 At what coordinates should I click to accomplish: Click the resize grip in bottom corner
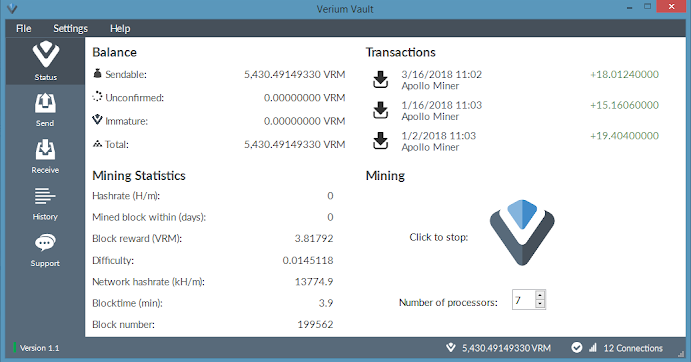681,353
